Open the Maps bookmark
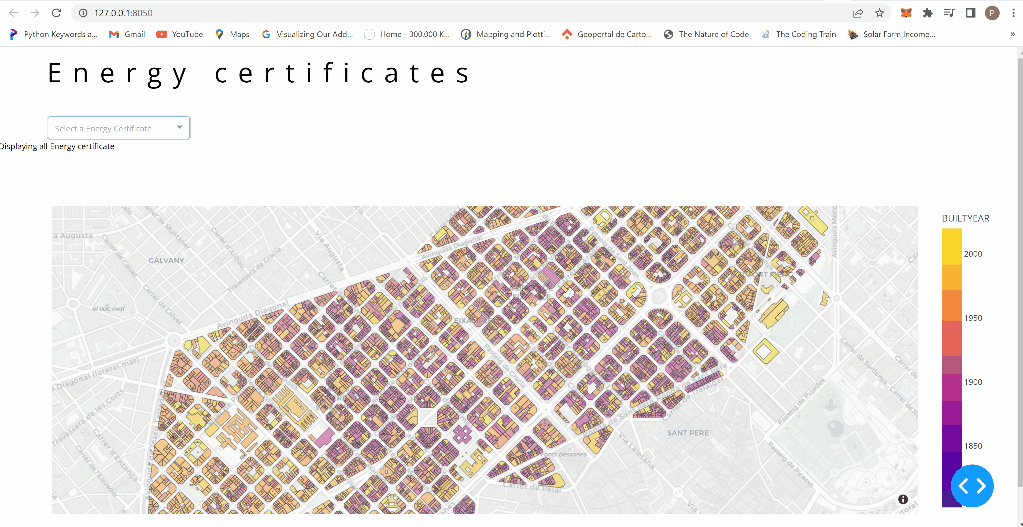 point(232,34)
